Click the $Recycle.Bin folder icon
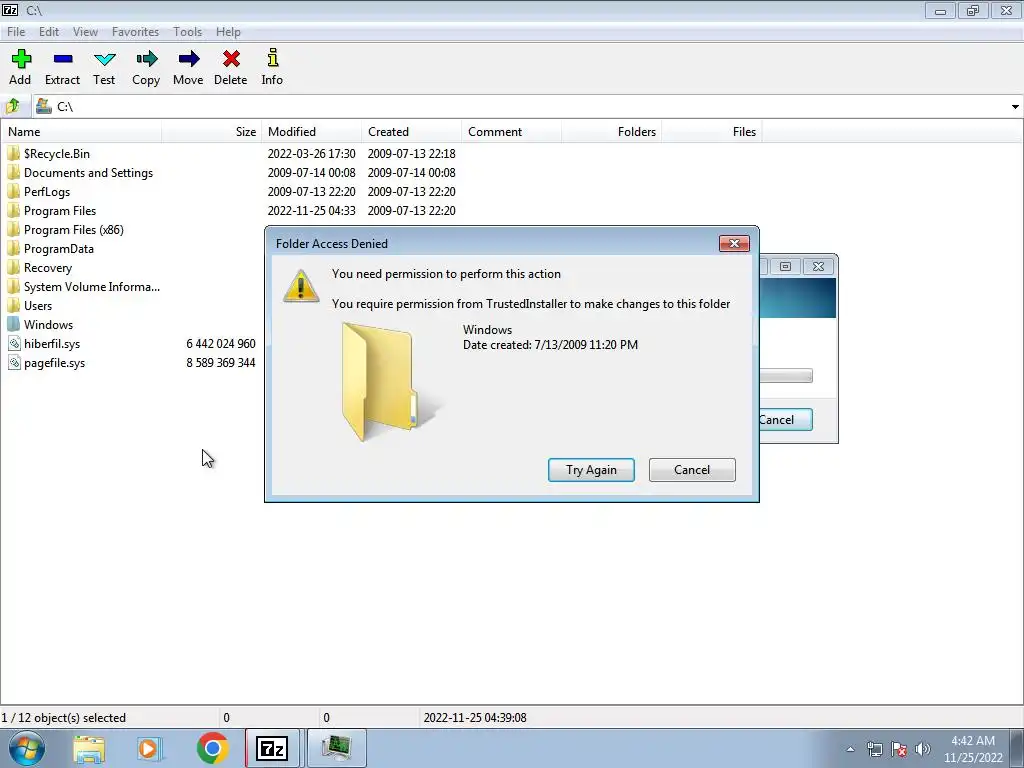Screen dimensions: 1024x768 coord(14,153)
